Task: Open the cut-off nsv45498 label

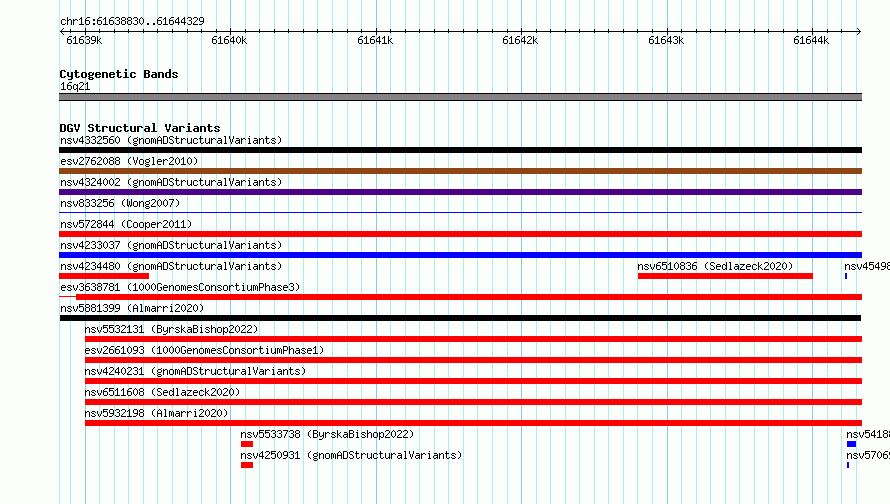Action: coord(867,266)
